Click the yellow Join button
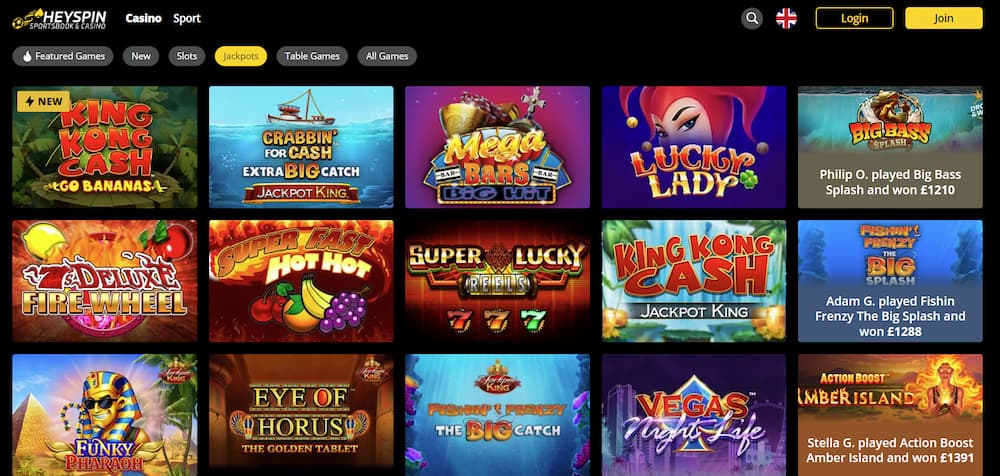The image size is (1000, 476). point(944,19)
